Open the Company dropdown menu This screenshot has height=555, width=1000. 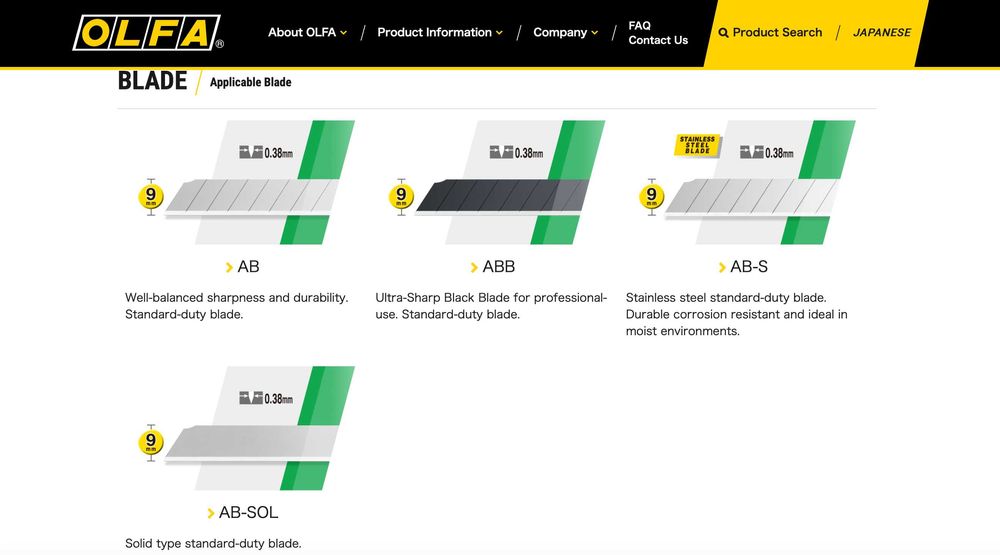pyautogui.click(x=566, y=33)
